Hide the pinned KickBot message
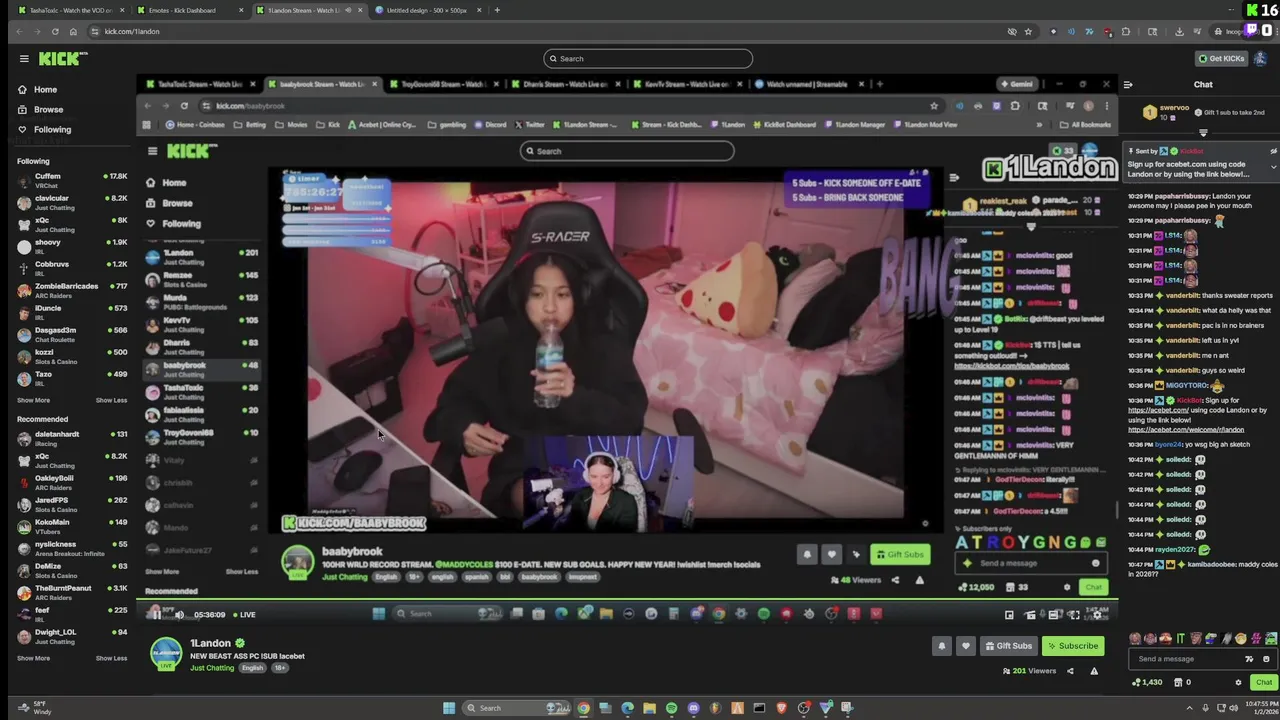The width and height of the screenshot is (1280, 720). tap(1273, 151)
